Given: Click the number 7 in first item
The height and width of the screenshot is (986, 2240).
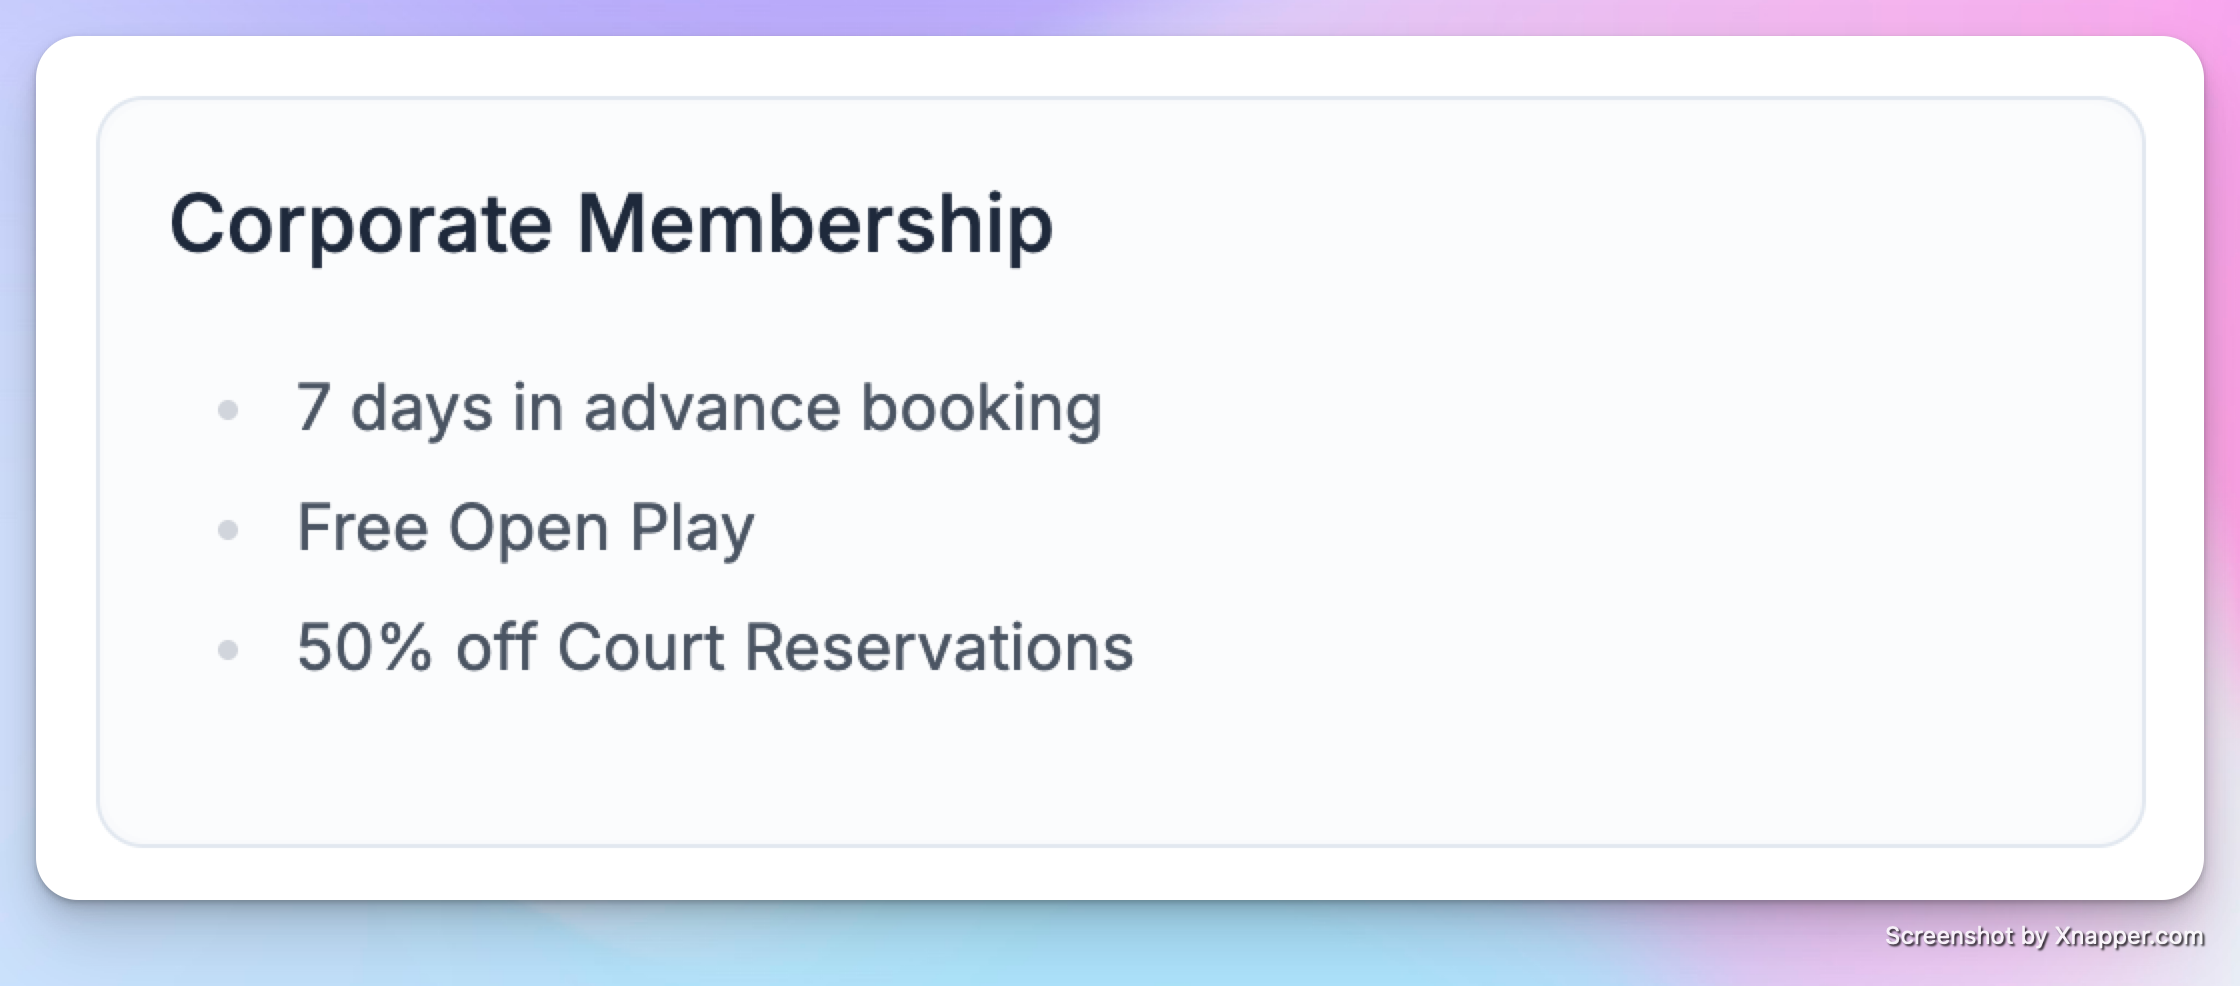Looking at the screenshot, I should [x=313, y=407].
